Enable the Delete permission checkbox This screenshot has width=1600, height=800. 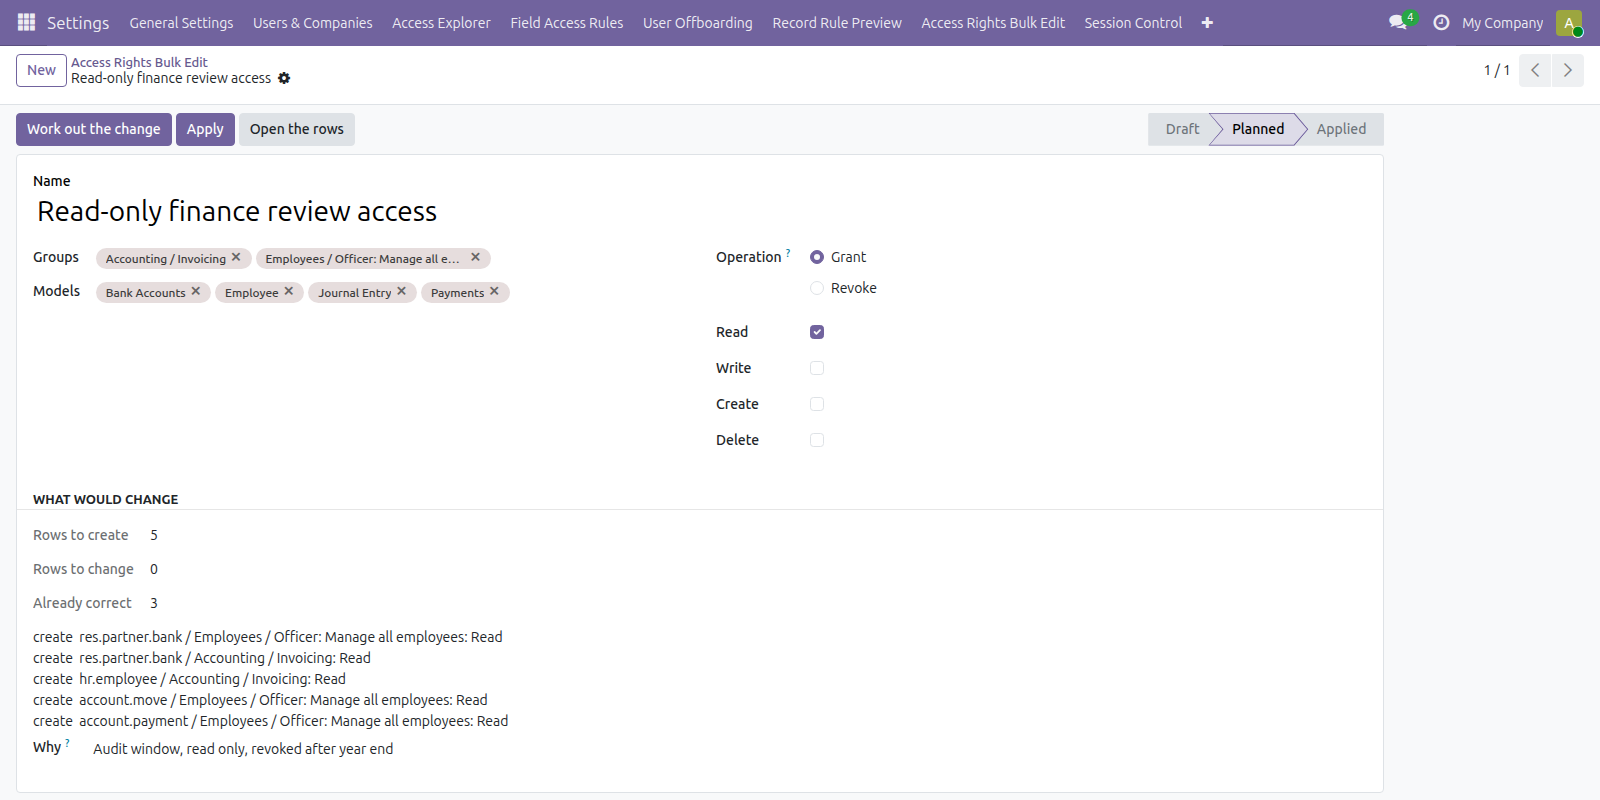click(x=817, y=440)
